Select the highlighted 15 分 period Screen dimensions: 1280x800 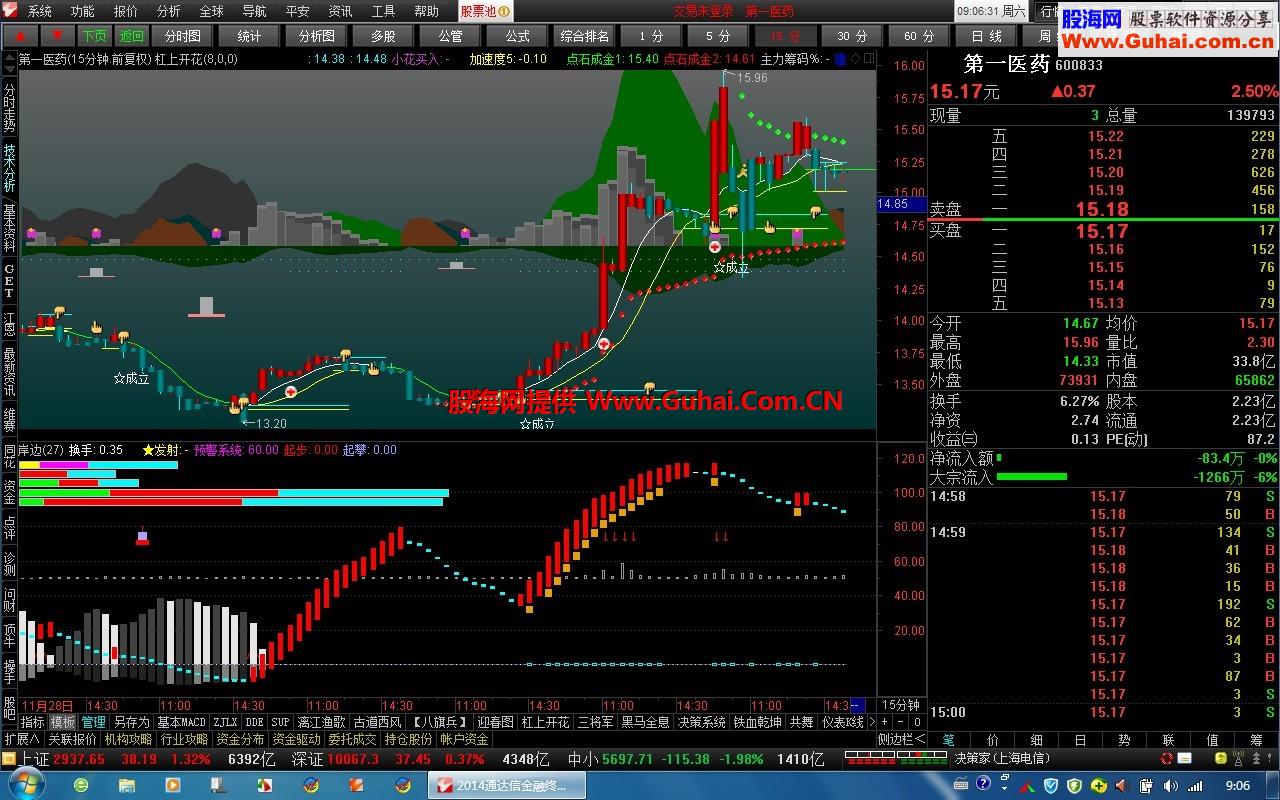coord(784,35)
